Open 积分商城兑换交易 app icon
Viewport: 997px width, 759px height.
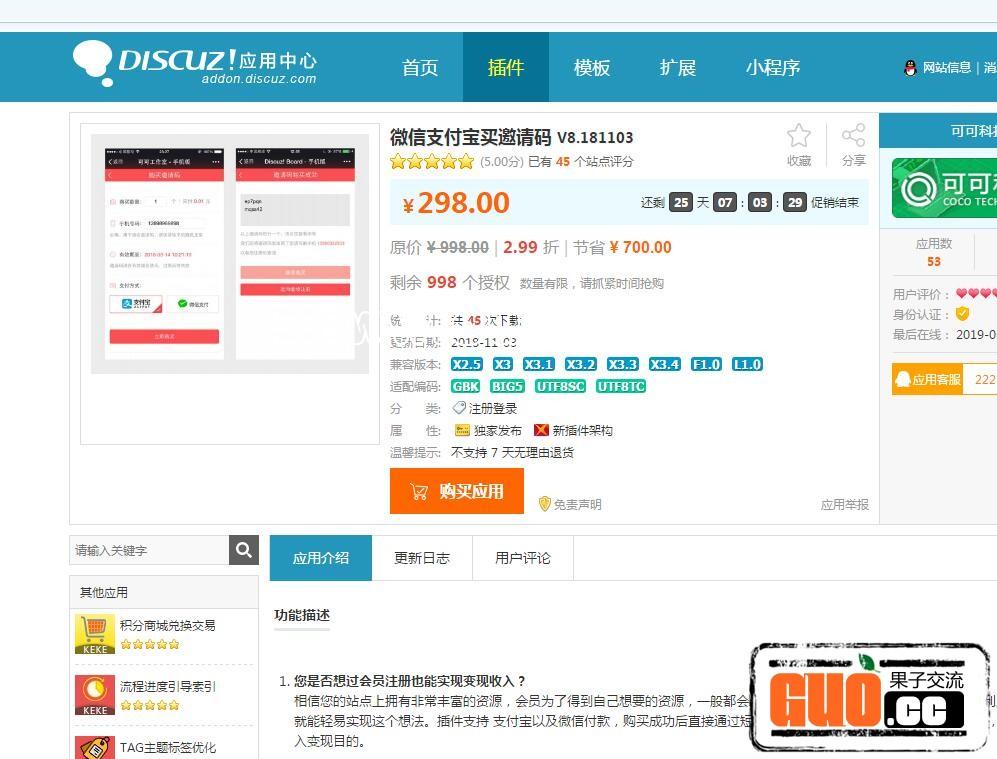pos(95,634)
